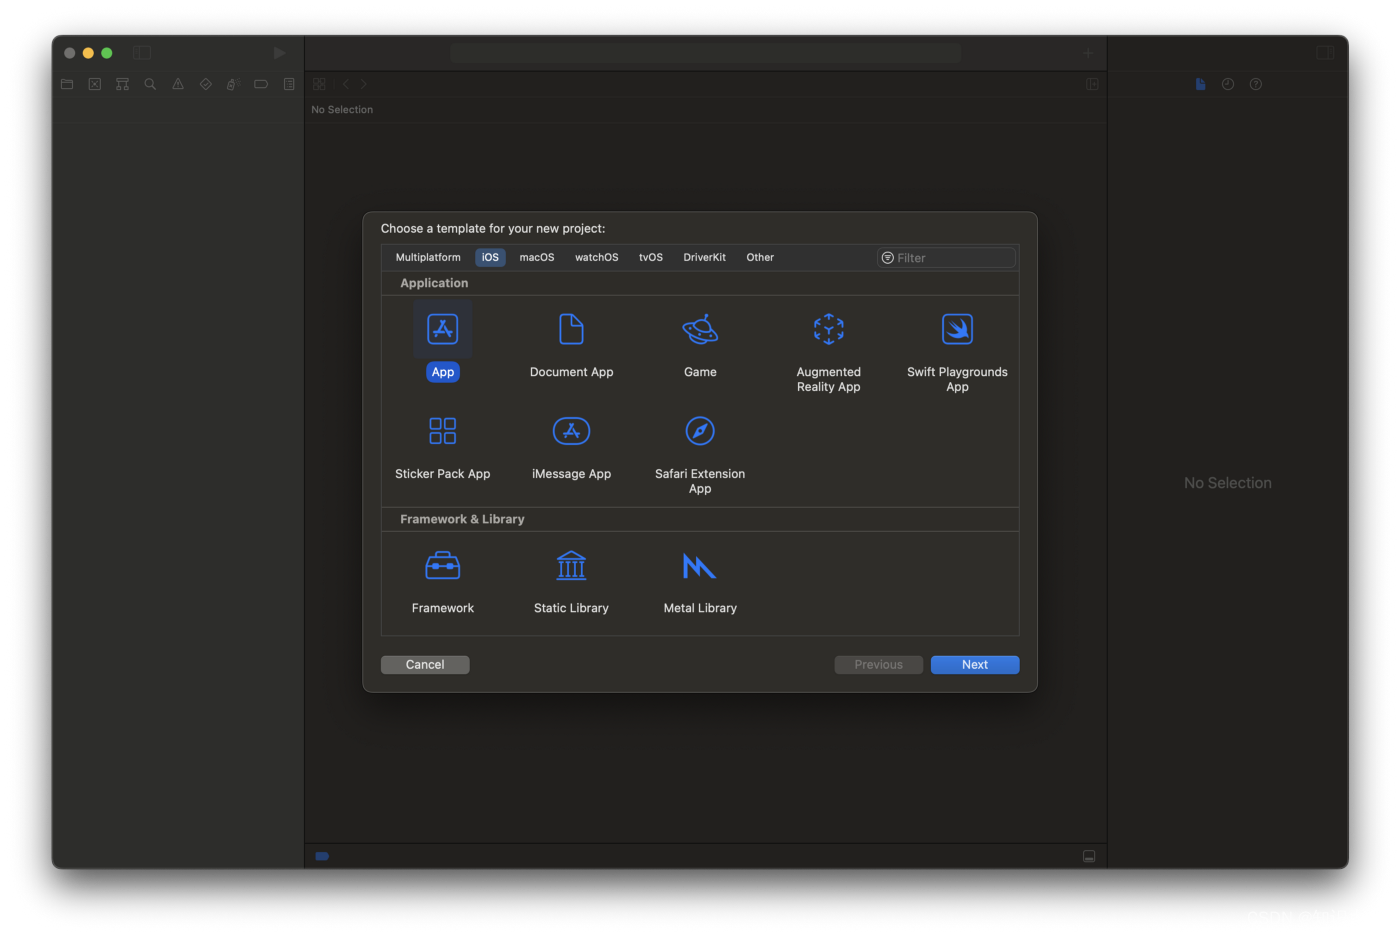Switch to the Other tab
This screenshot has height=937, width=1400.
point(760,257)
